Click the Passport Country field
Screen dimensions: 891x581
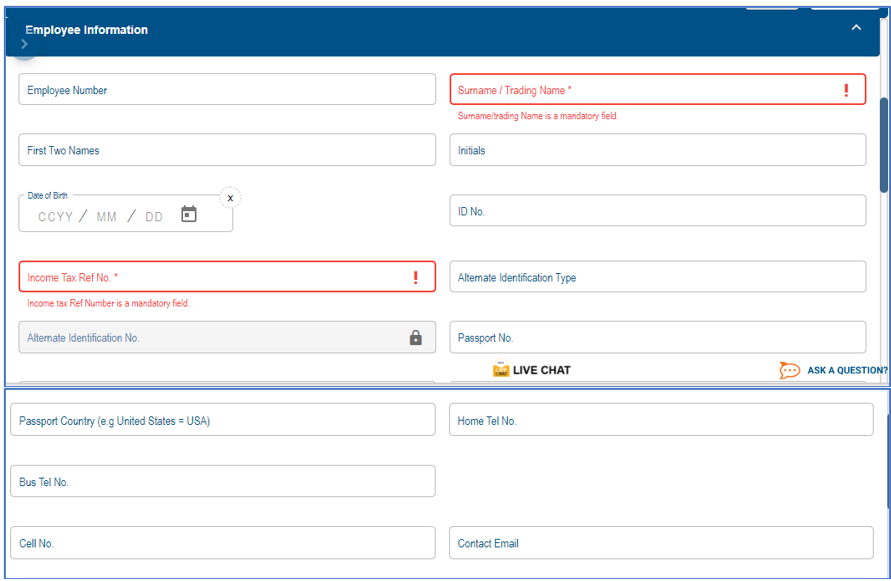tap(223, 420)
